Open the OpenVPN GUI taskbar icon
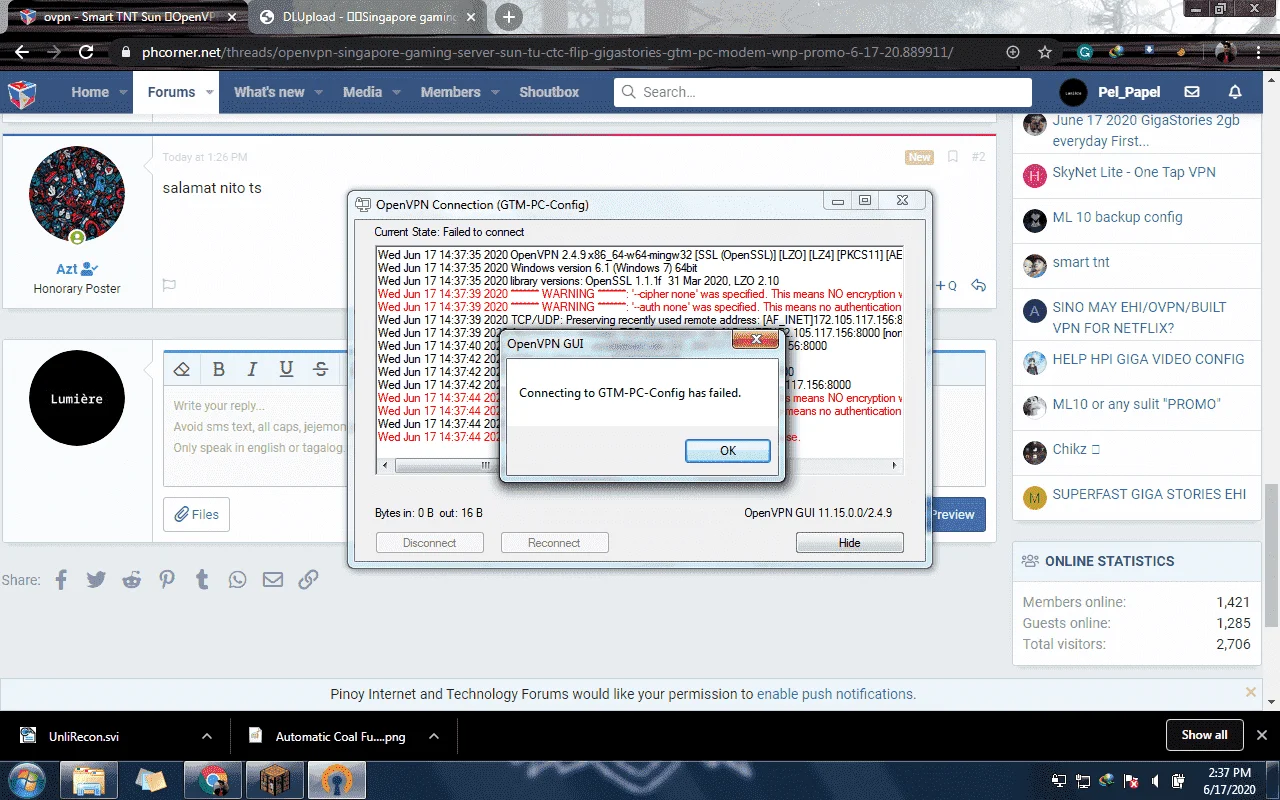1280x800 pixels. tap(336, 779)
